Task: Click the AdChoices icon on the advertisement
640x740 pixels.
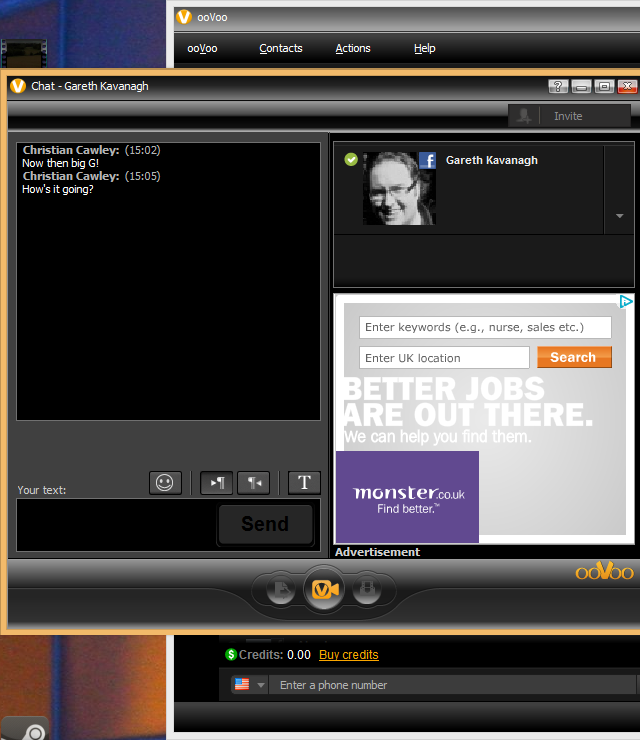Action: tap(626, 301)
